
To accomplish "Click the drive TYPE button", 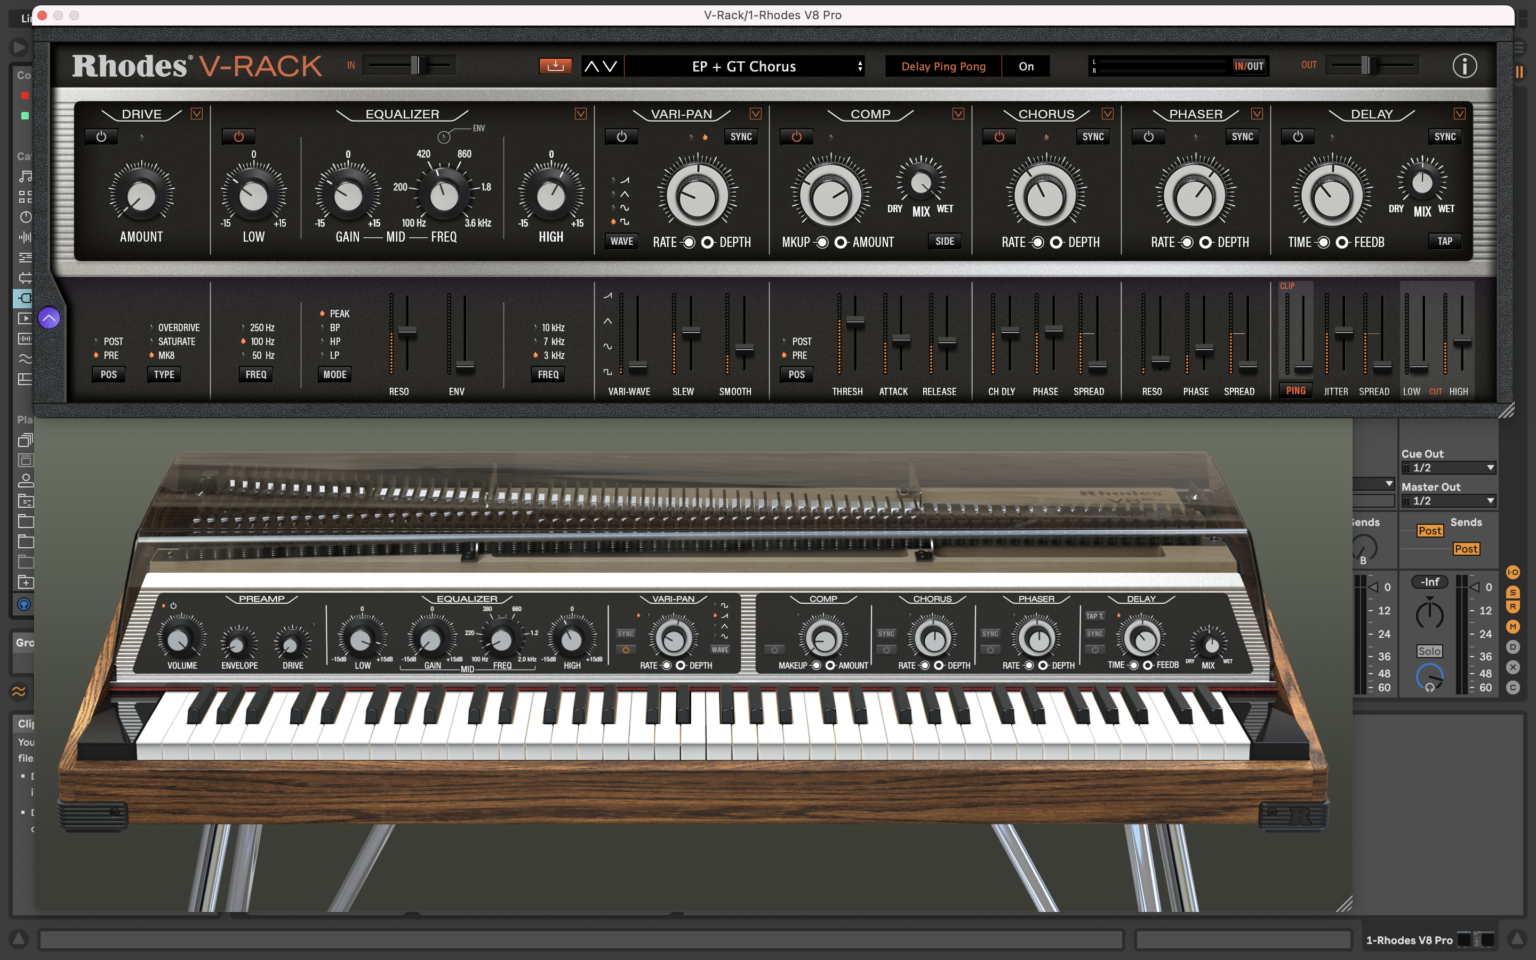I will tap(164, 375).
